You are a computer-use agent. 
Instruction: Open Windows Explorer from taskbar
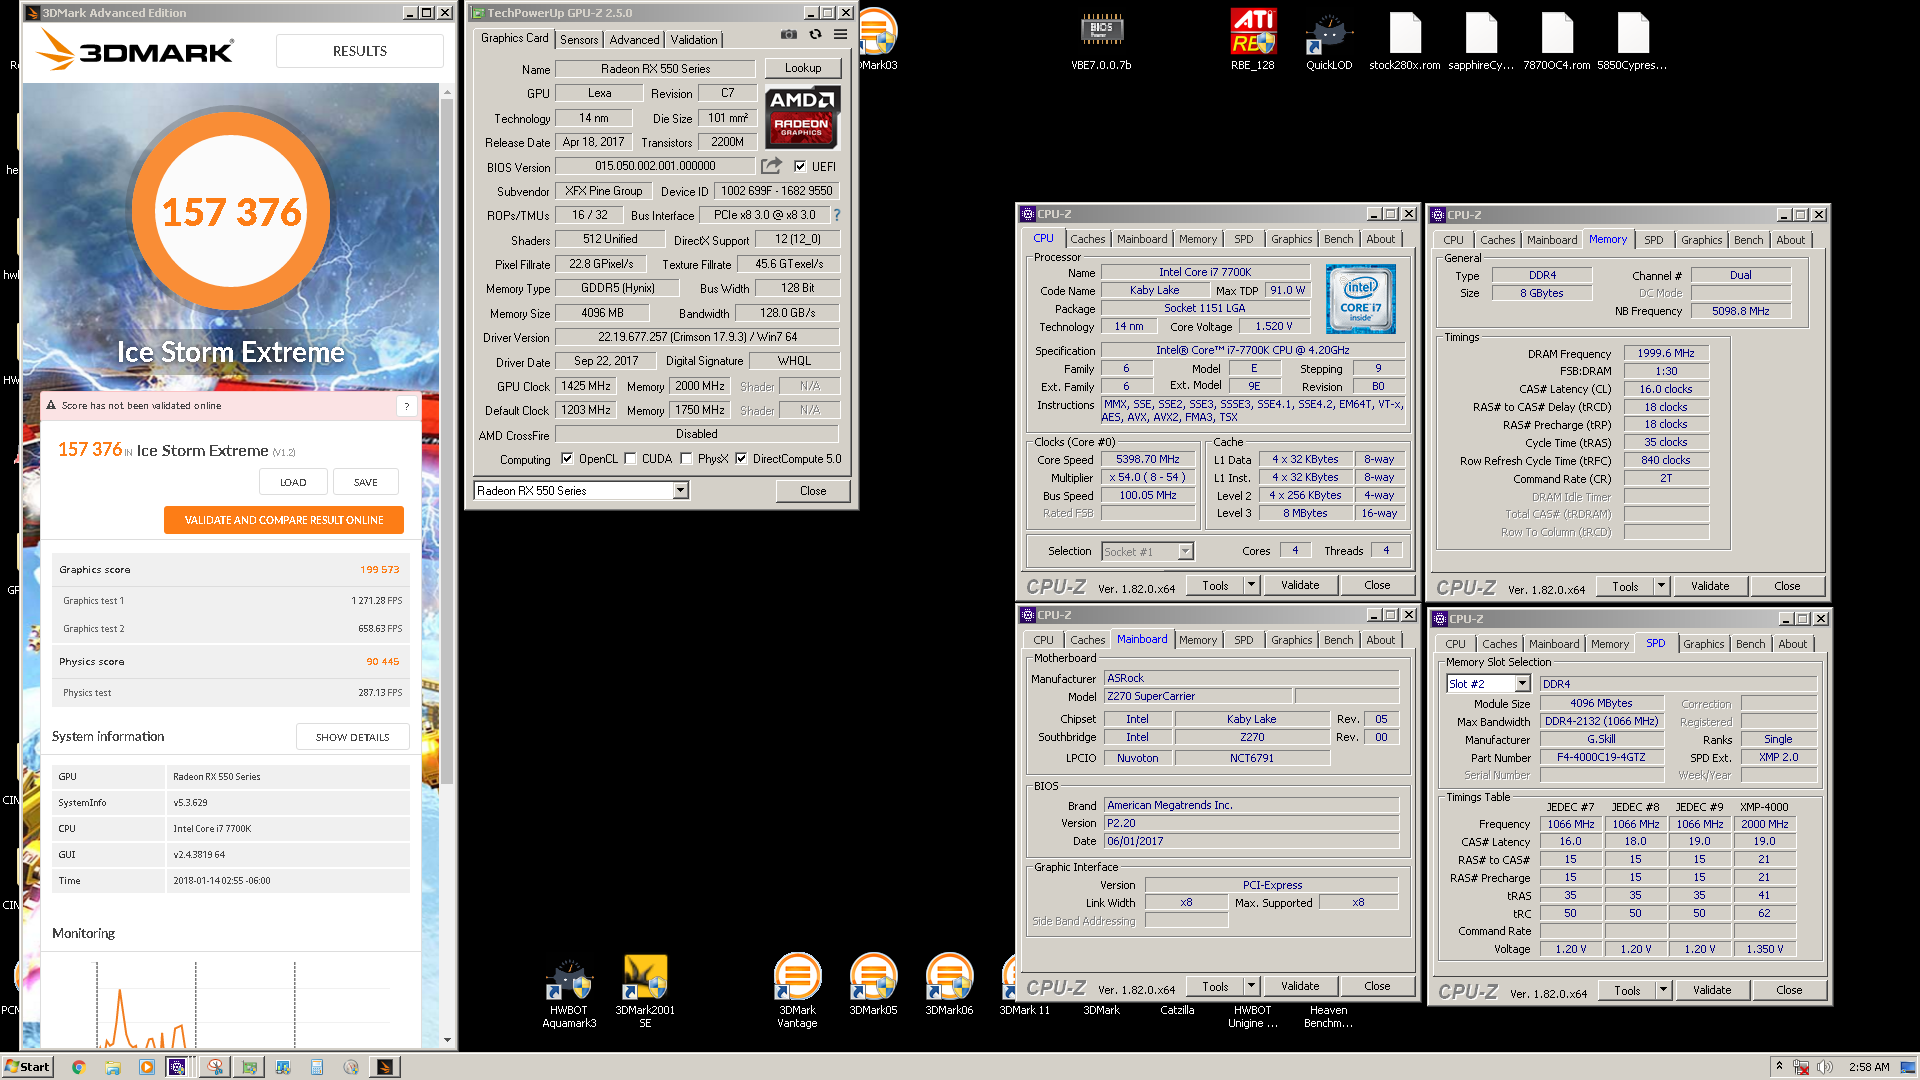pyautogui.click(x=113, y=1067)
